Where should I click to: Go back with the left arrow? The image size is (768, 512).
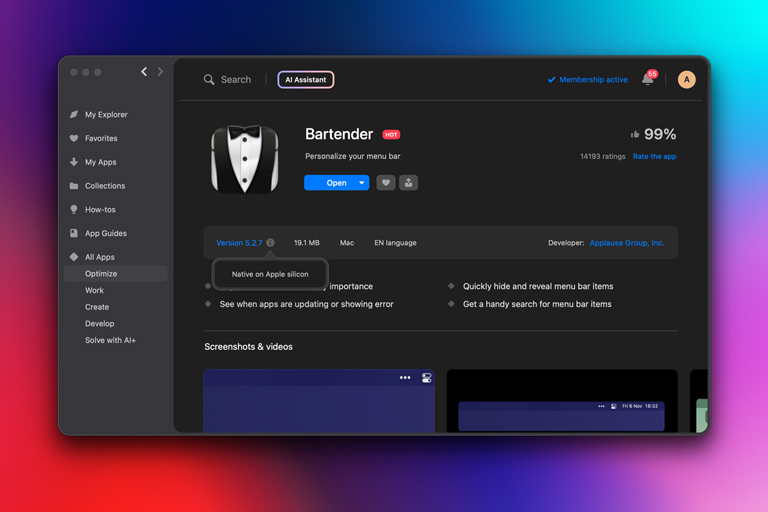[x=144, y=72]
